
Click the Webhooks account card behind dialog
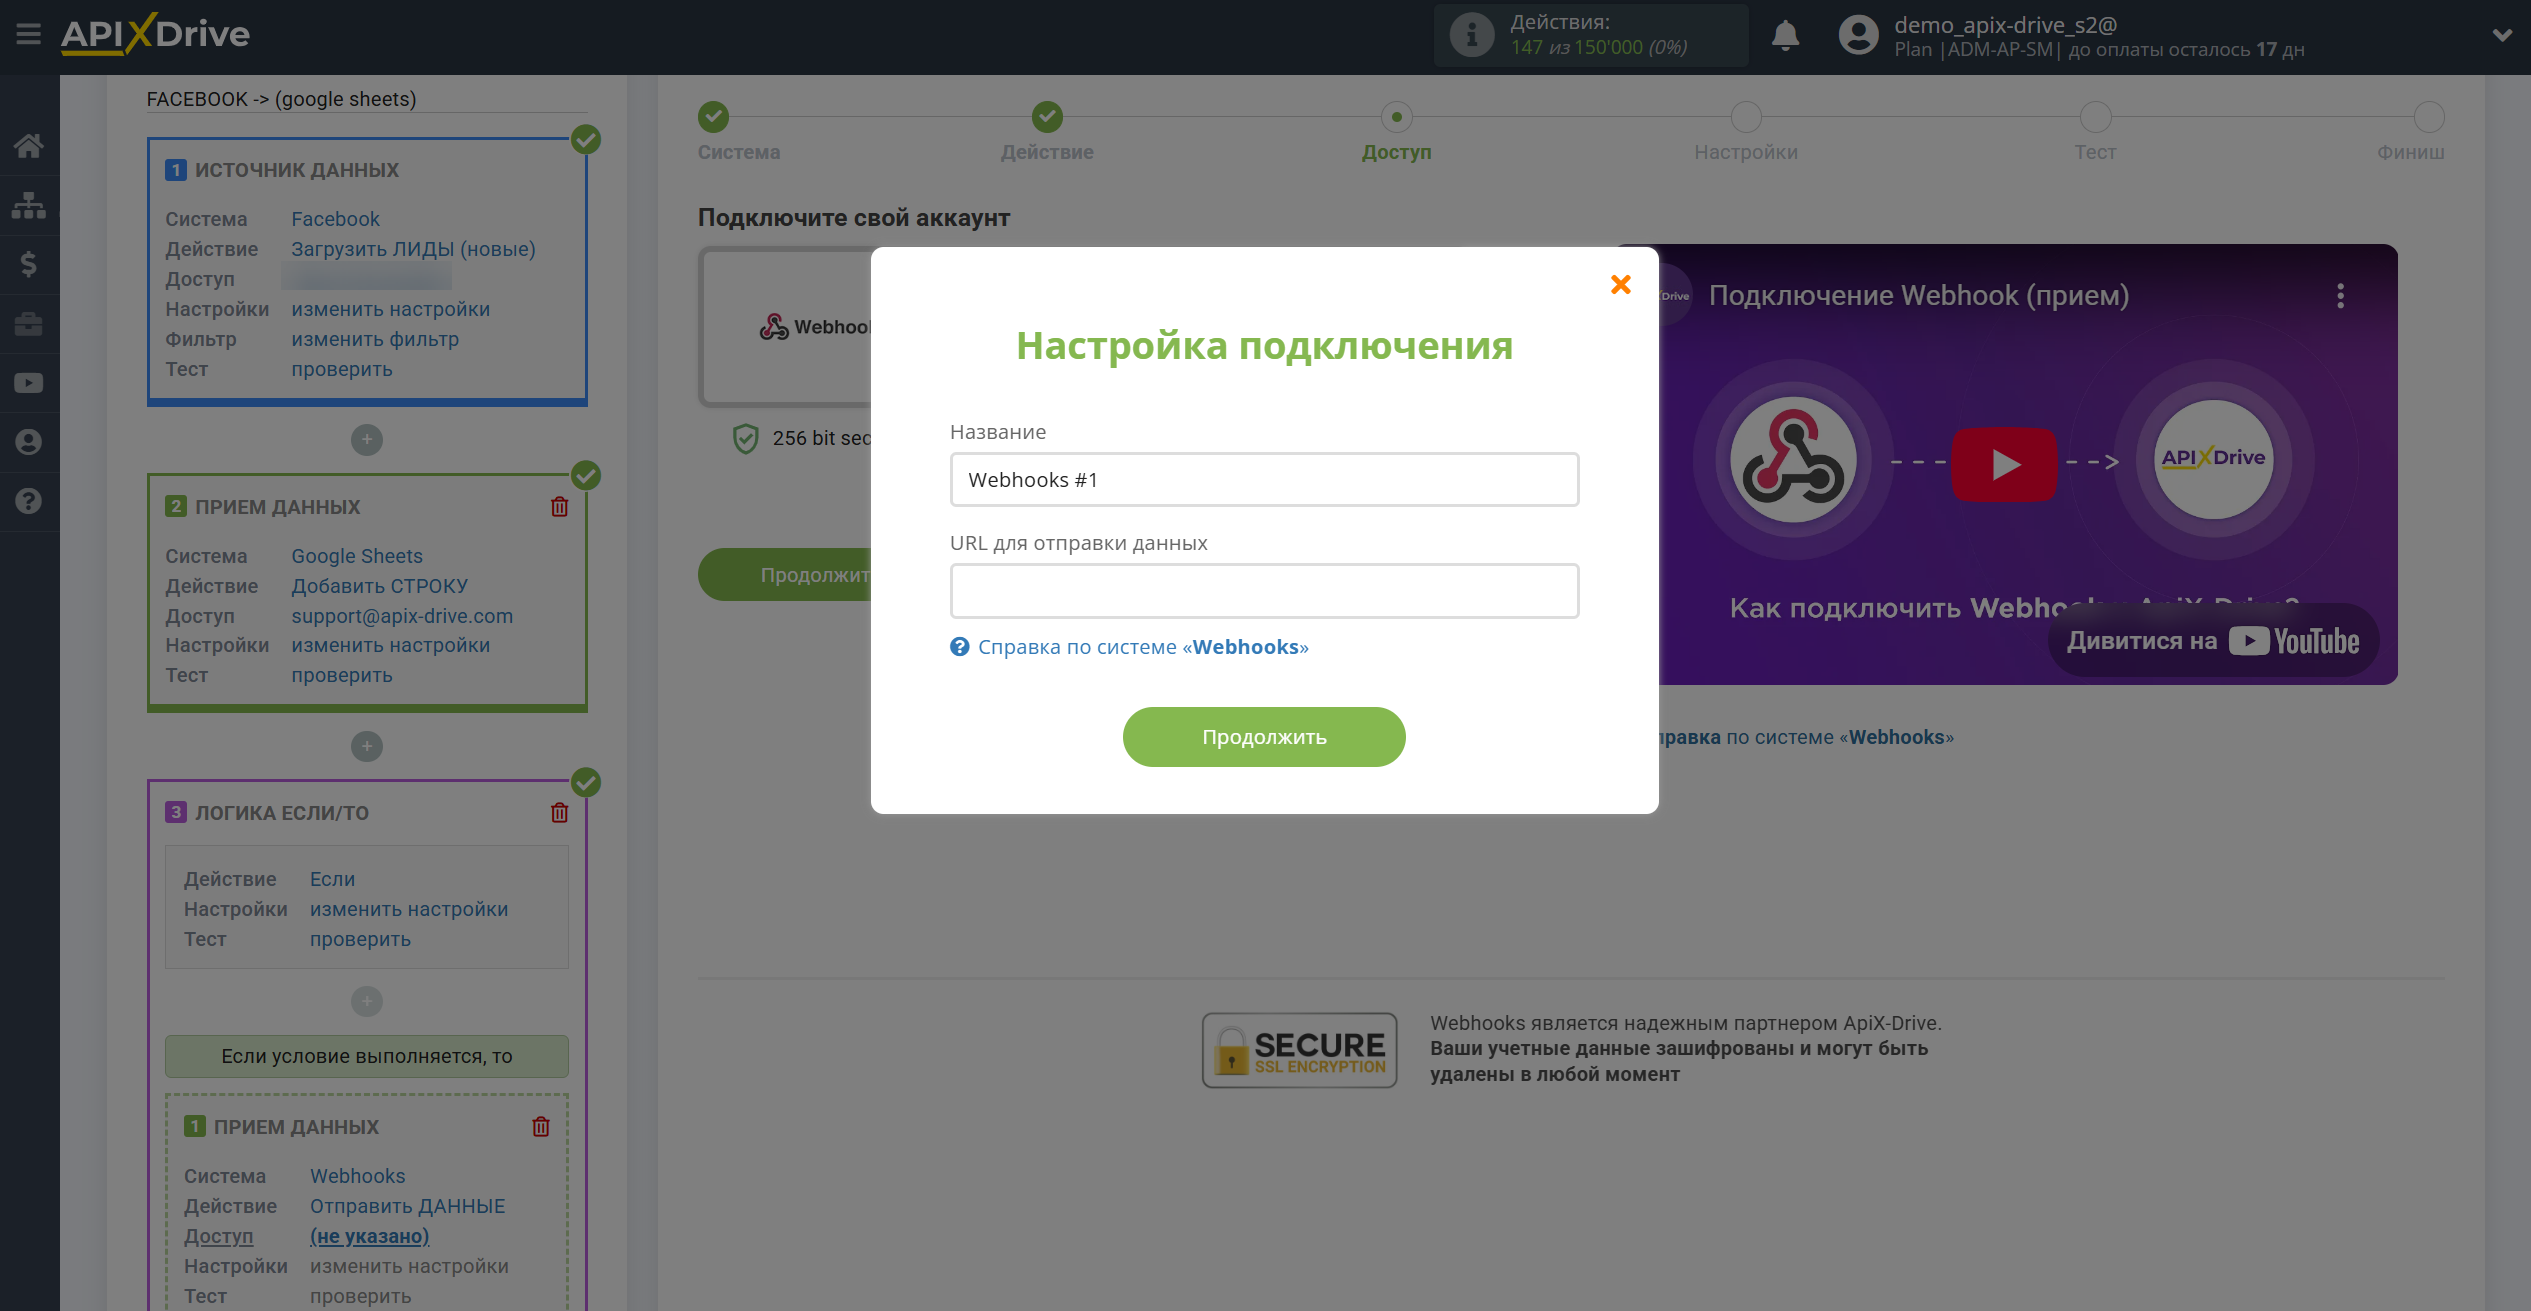pyautogui.click(x=786, y=327)
